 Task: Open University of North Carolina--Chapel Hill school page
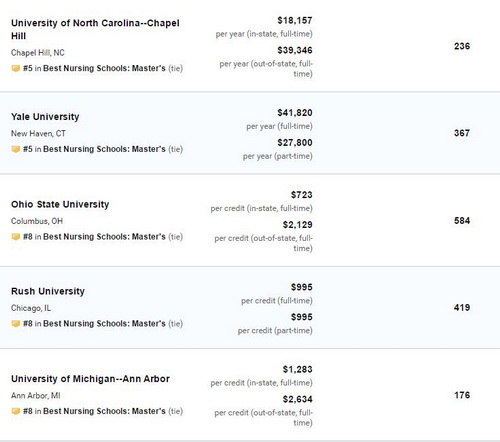pos(95,29)
